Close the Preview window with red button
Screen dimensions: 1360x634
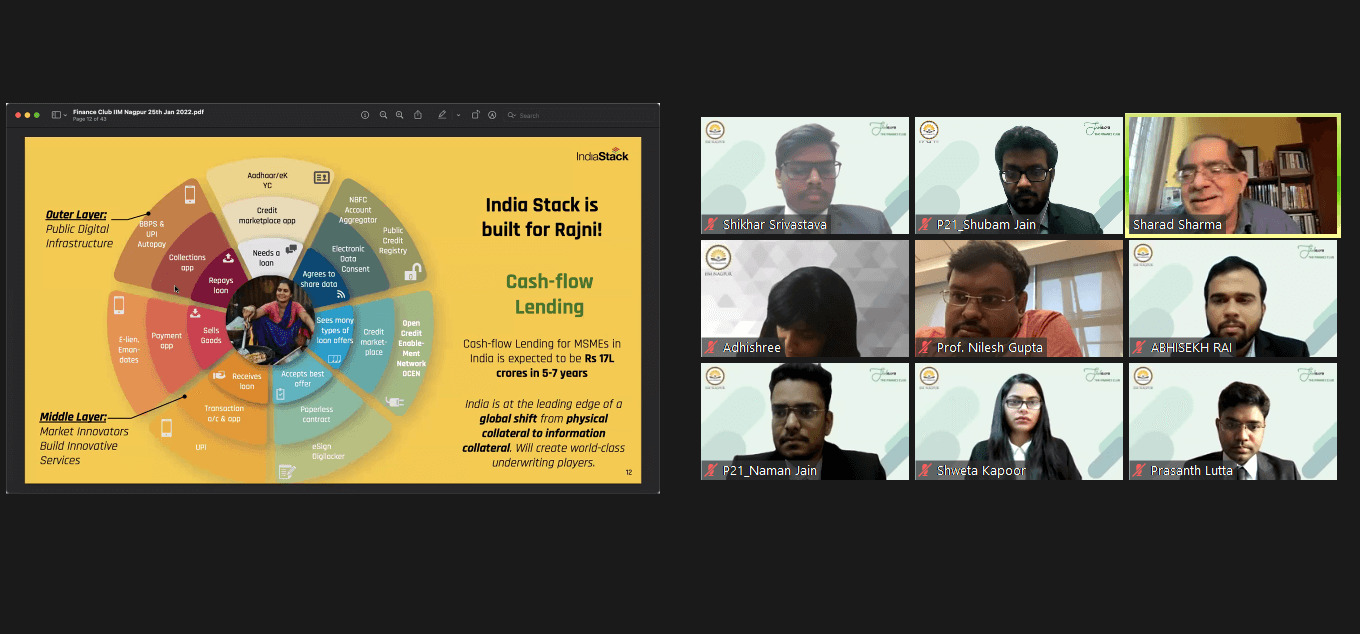17,115
